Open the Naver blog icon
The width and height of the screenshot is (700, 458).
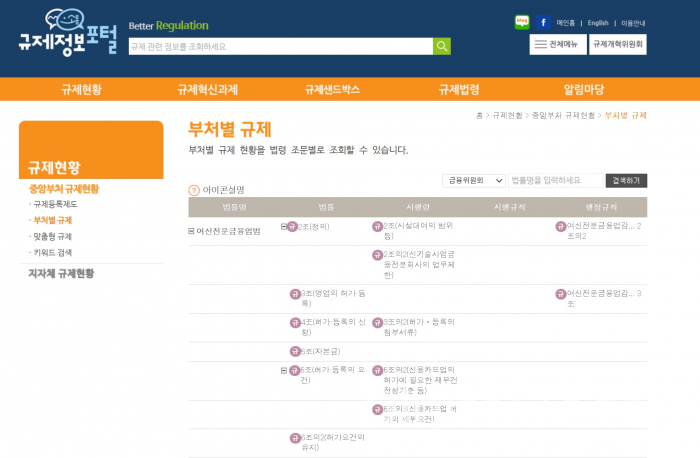[x=521, y=21]
